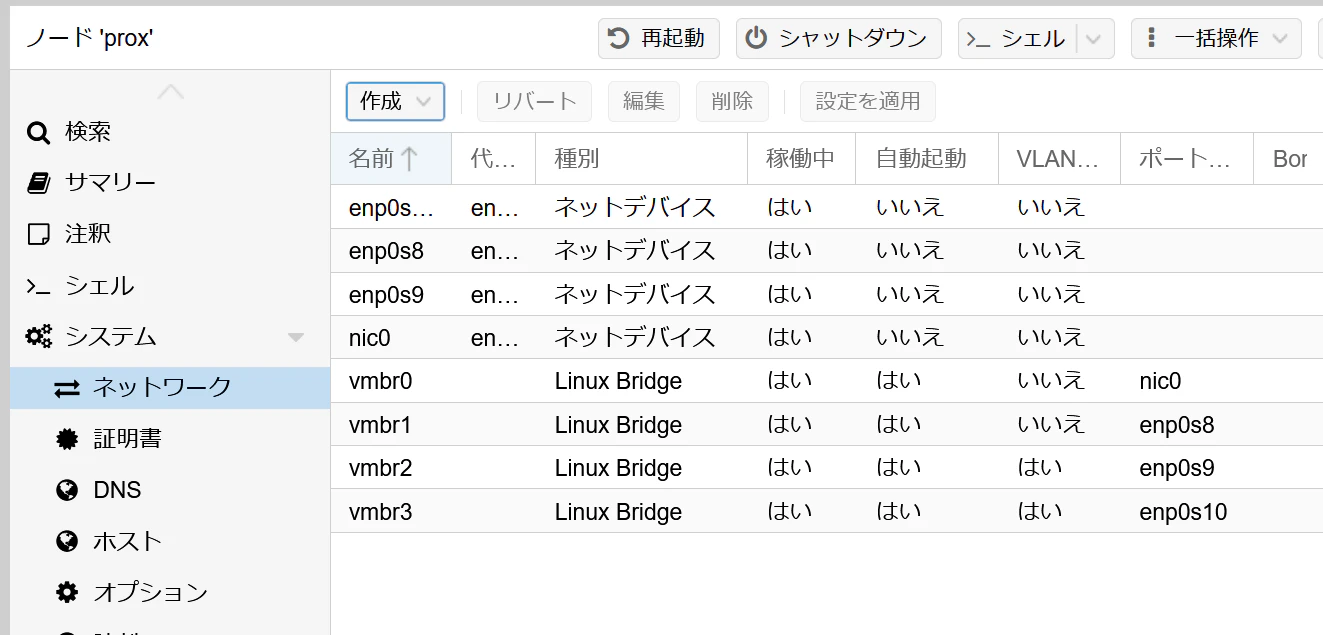Click the System gears icon
Screen dimensions: 1323x635
pyautogui.click(x=39, y=337)
